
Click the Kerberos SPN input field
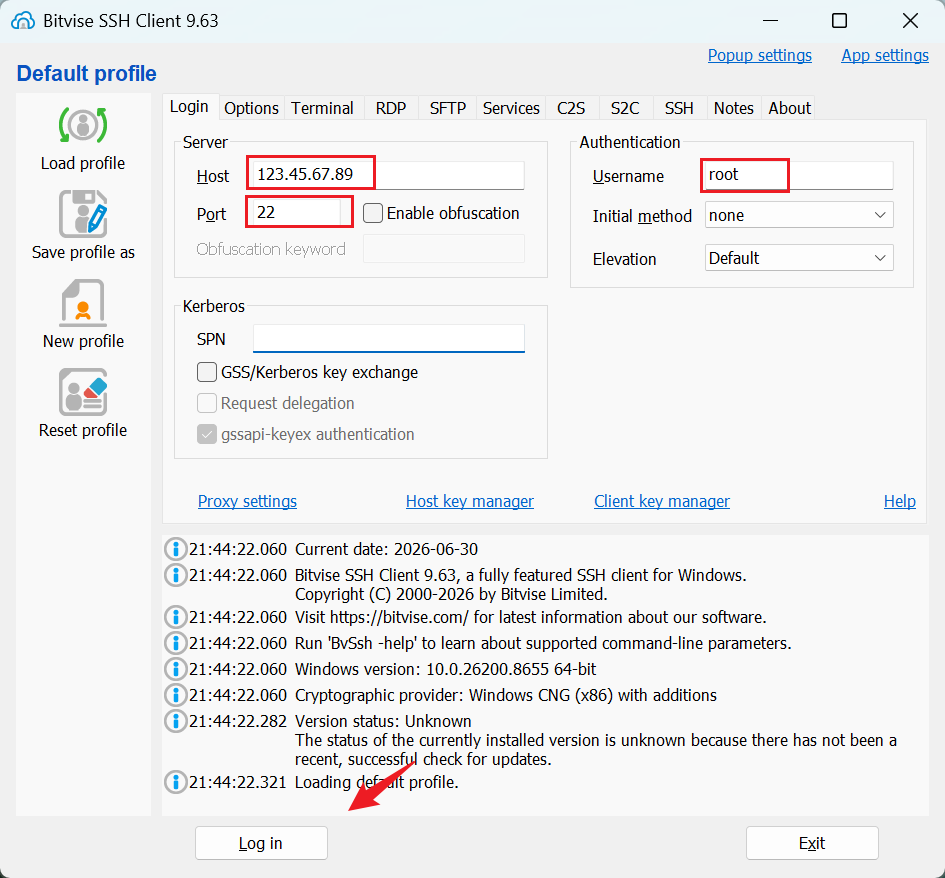389,339
